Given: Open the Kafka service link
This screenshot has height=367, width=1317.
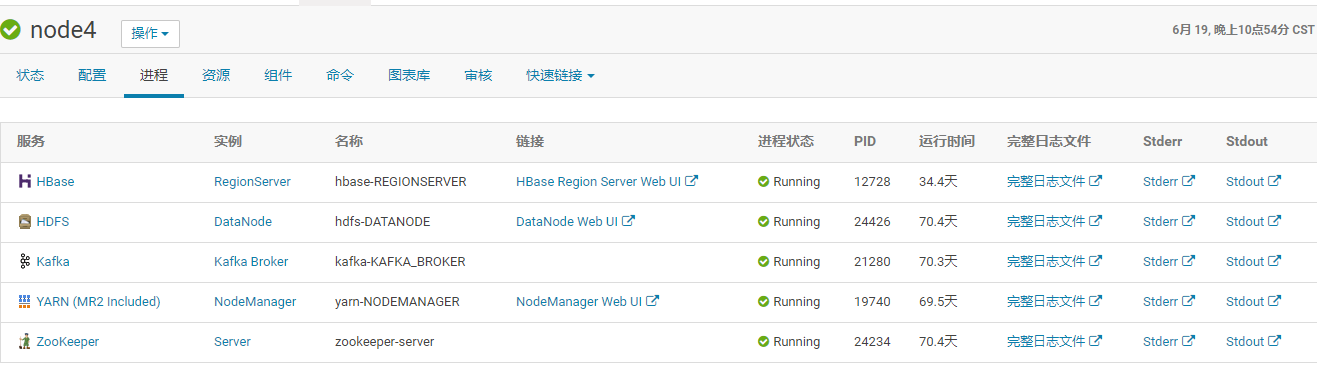Looking at the screenshot, I should click(53, 262).
